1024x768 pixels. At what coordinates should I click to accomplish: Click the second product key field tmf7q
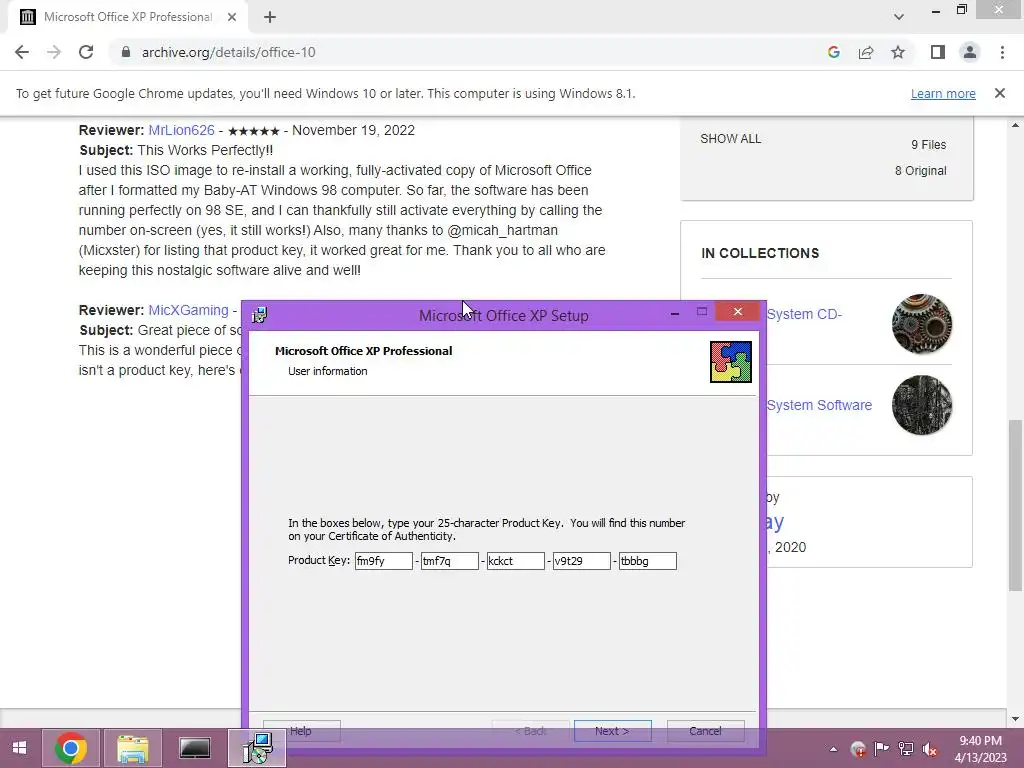pos(449,561)
